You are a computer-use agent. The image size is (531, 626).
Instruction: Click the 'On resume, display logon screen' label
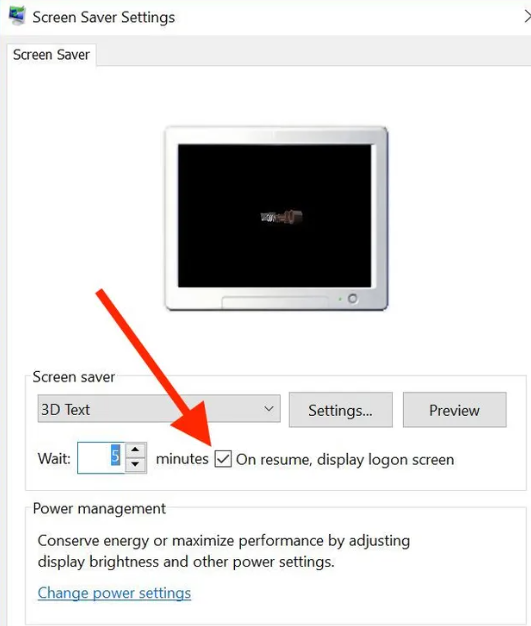pos(345,460)
